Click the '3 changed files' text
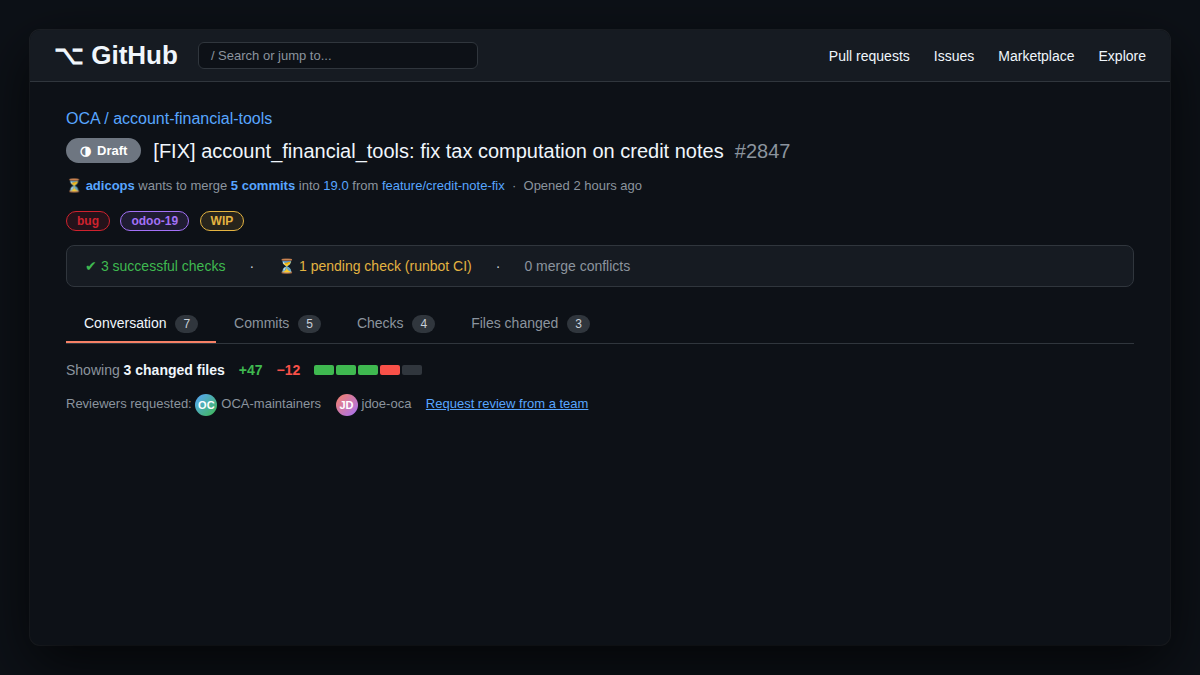1200x675 pixels. click(x=174, y=370)
